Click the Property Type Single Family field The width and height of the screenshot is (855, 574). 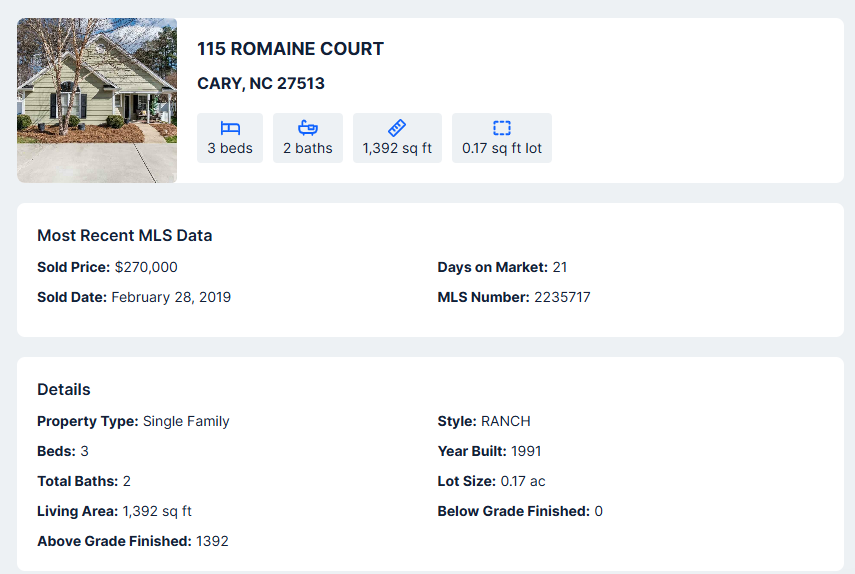(x=133, y=421)
